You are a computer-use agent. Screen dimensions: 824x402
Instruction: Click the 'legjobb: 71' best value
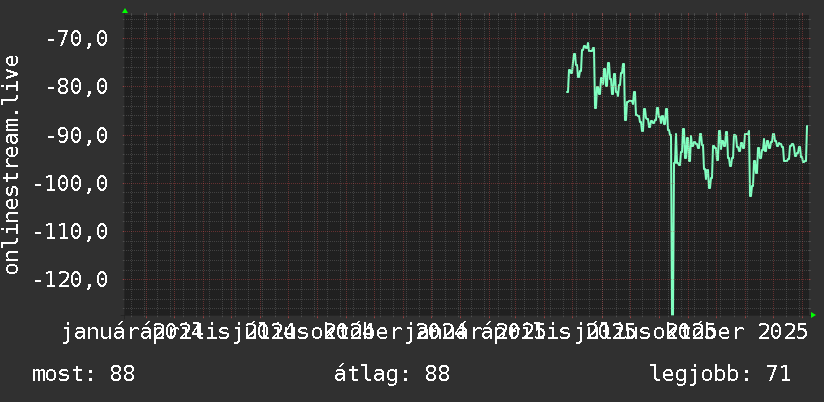pos(720,374)
